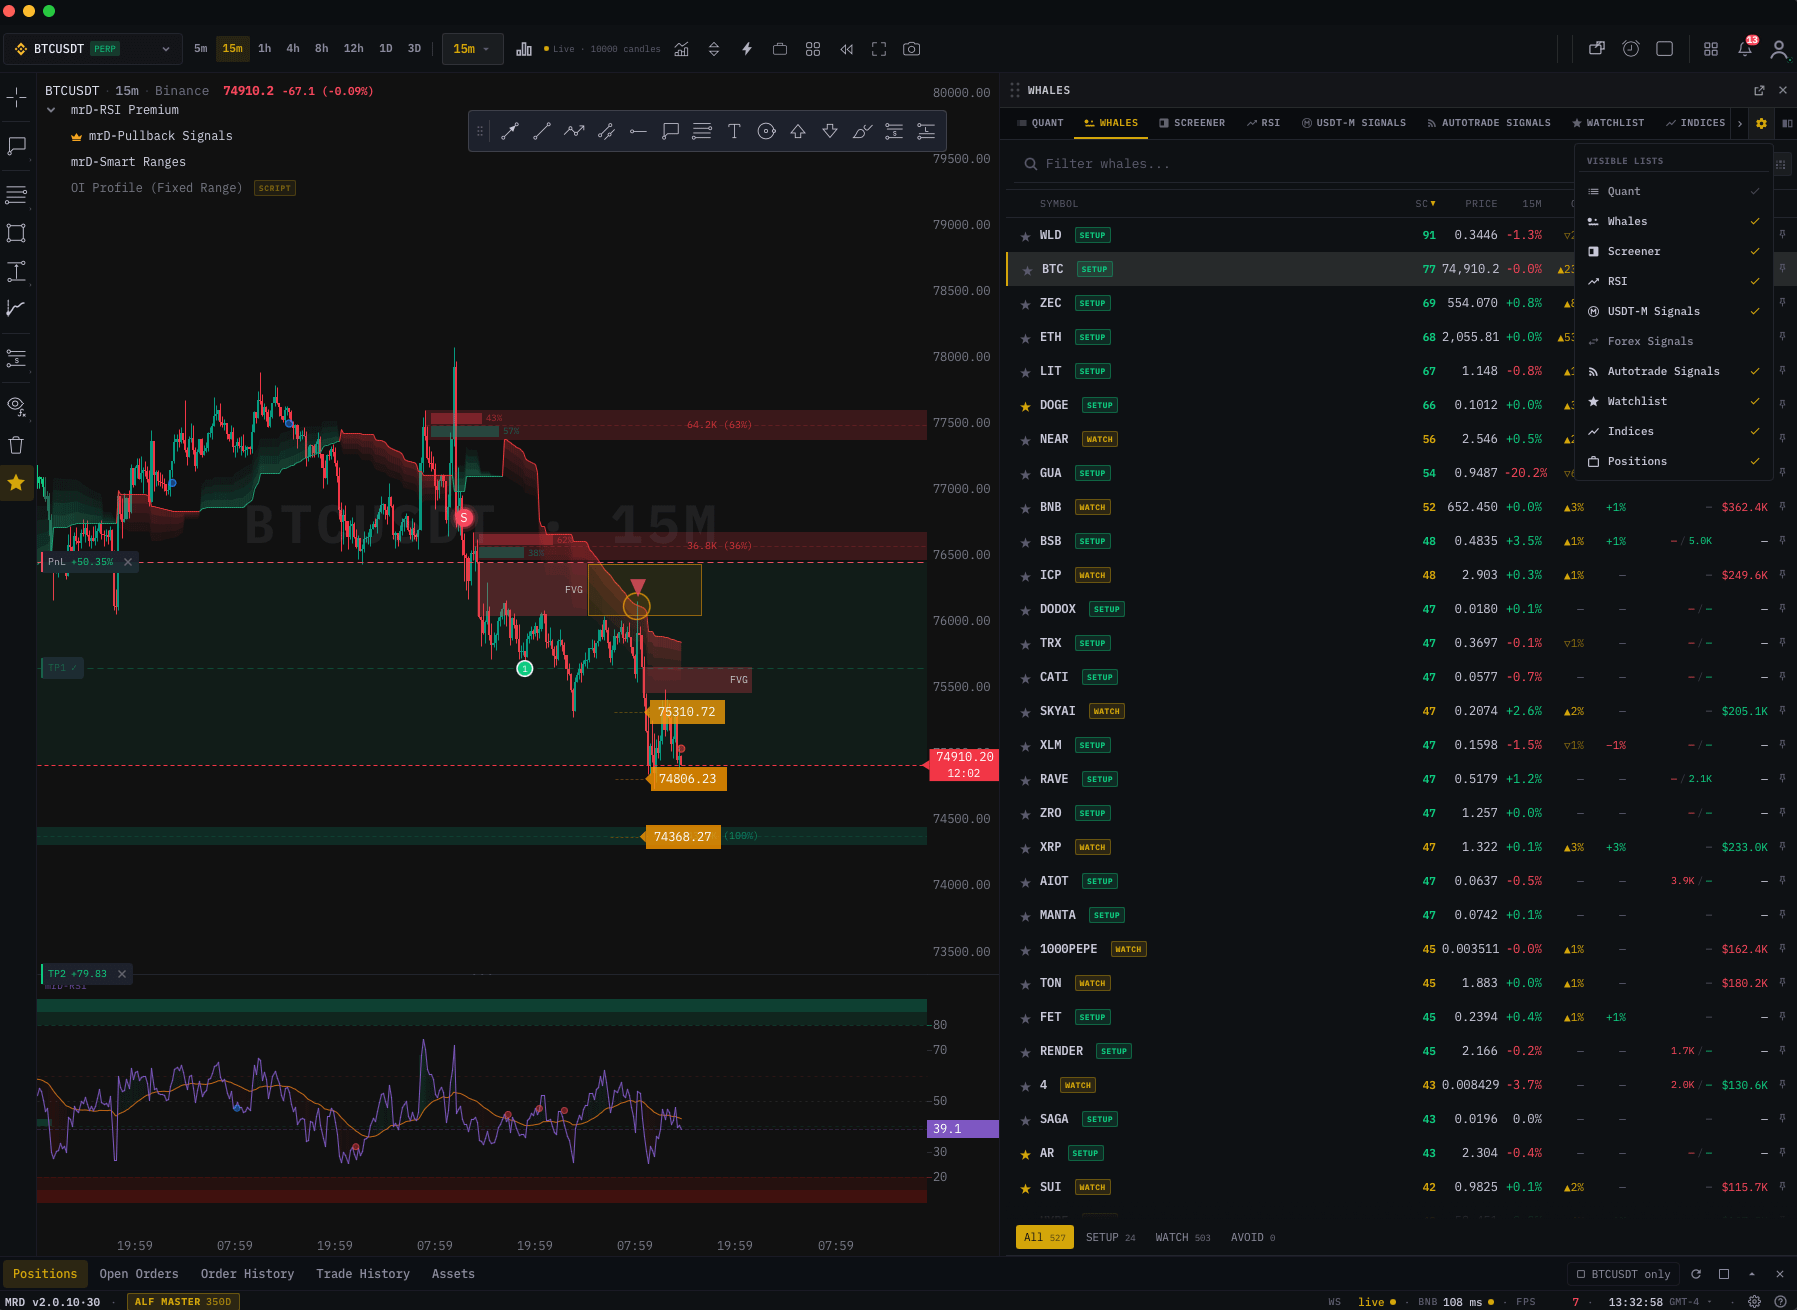
Task: Filter list by WATCH 503
Action: 1182,1238
